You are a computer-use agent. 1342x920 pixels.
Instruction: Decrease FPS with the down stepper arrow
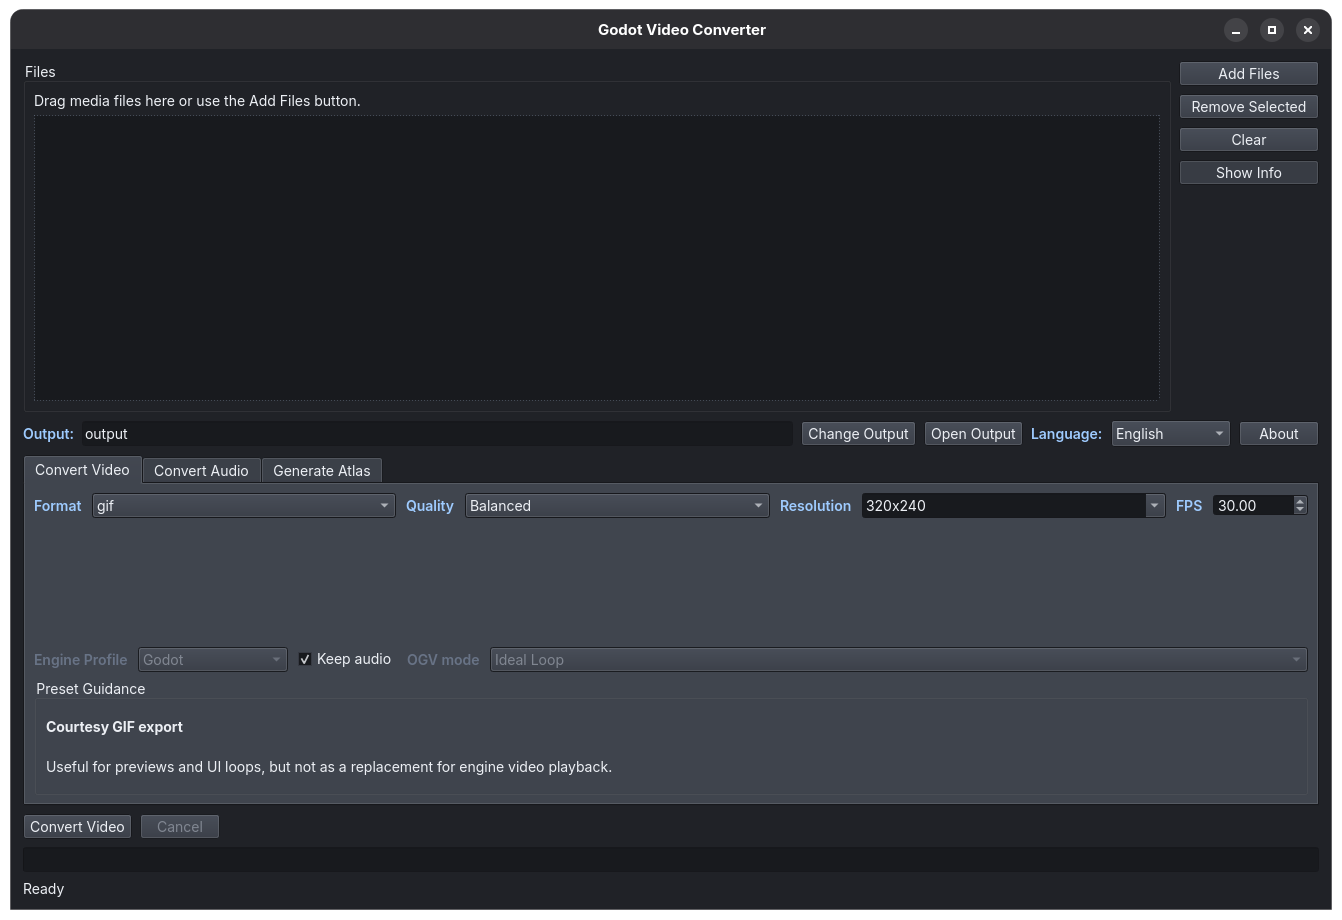pyautogui.click(x=1300, y=511)
